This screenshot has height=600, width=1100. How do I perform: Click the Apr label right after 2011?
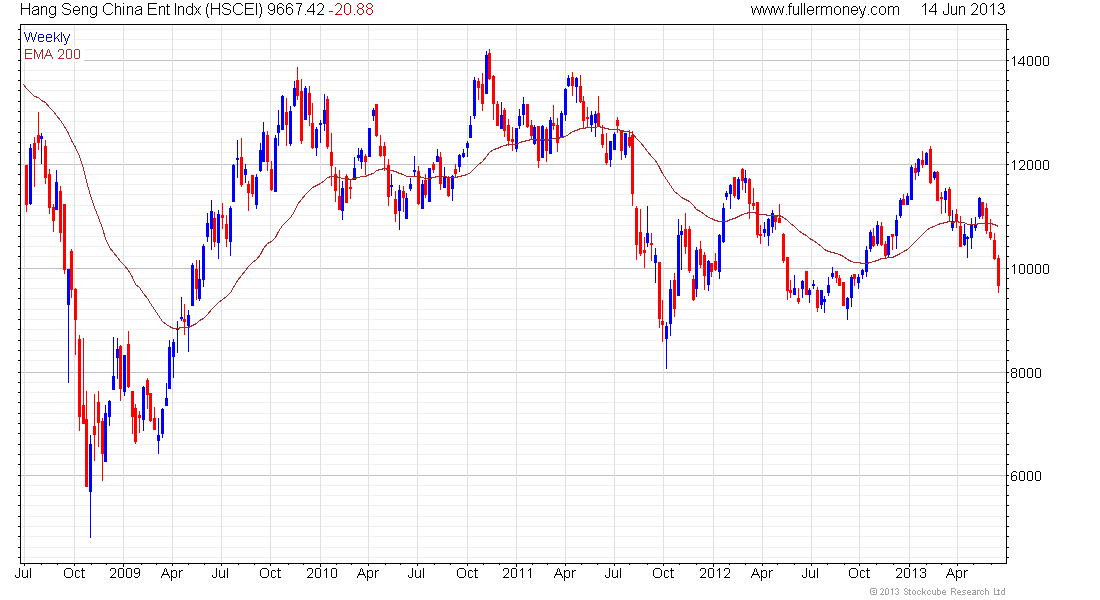pyautogui.click(x=565, y=573)
